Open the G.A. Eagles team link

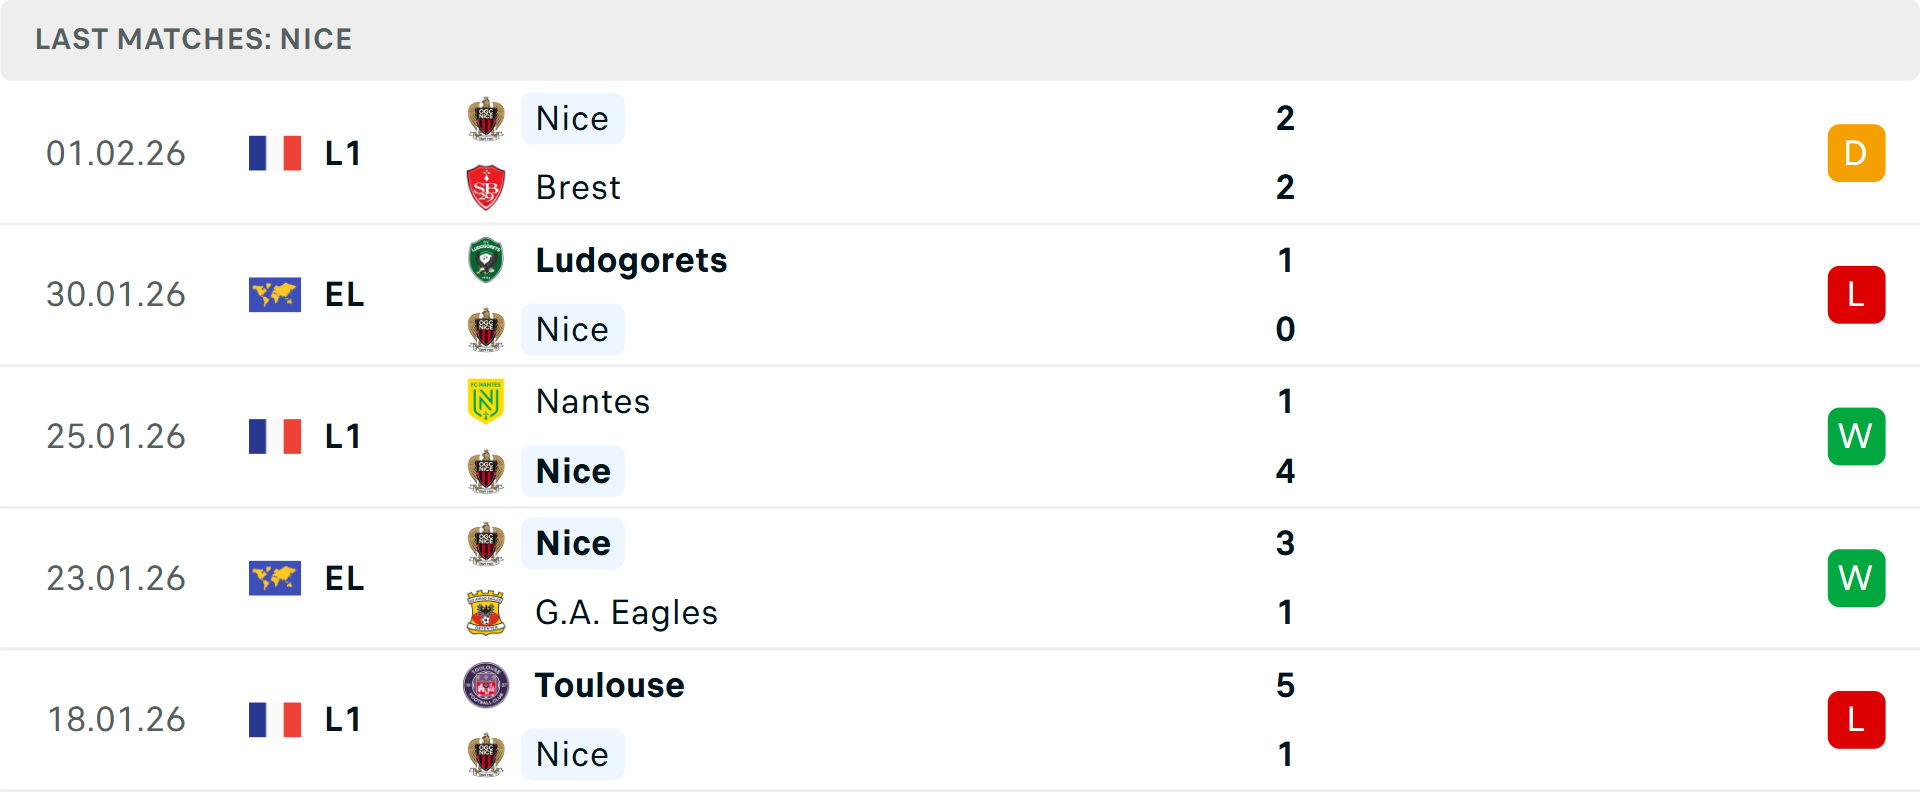click(626, 612)
